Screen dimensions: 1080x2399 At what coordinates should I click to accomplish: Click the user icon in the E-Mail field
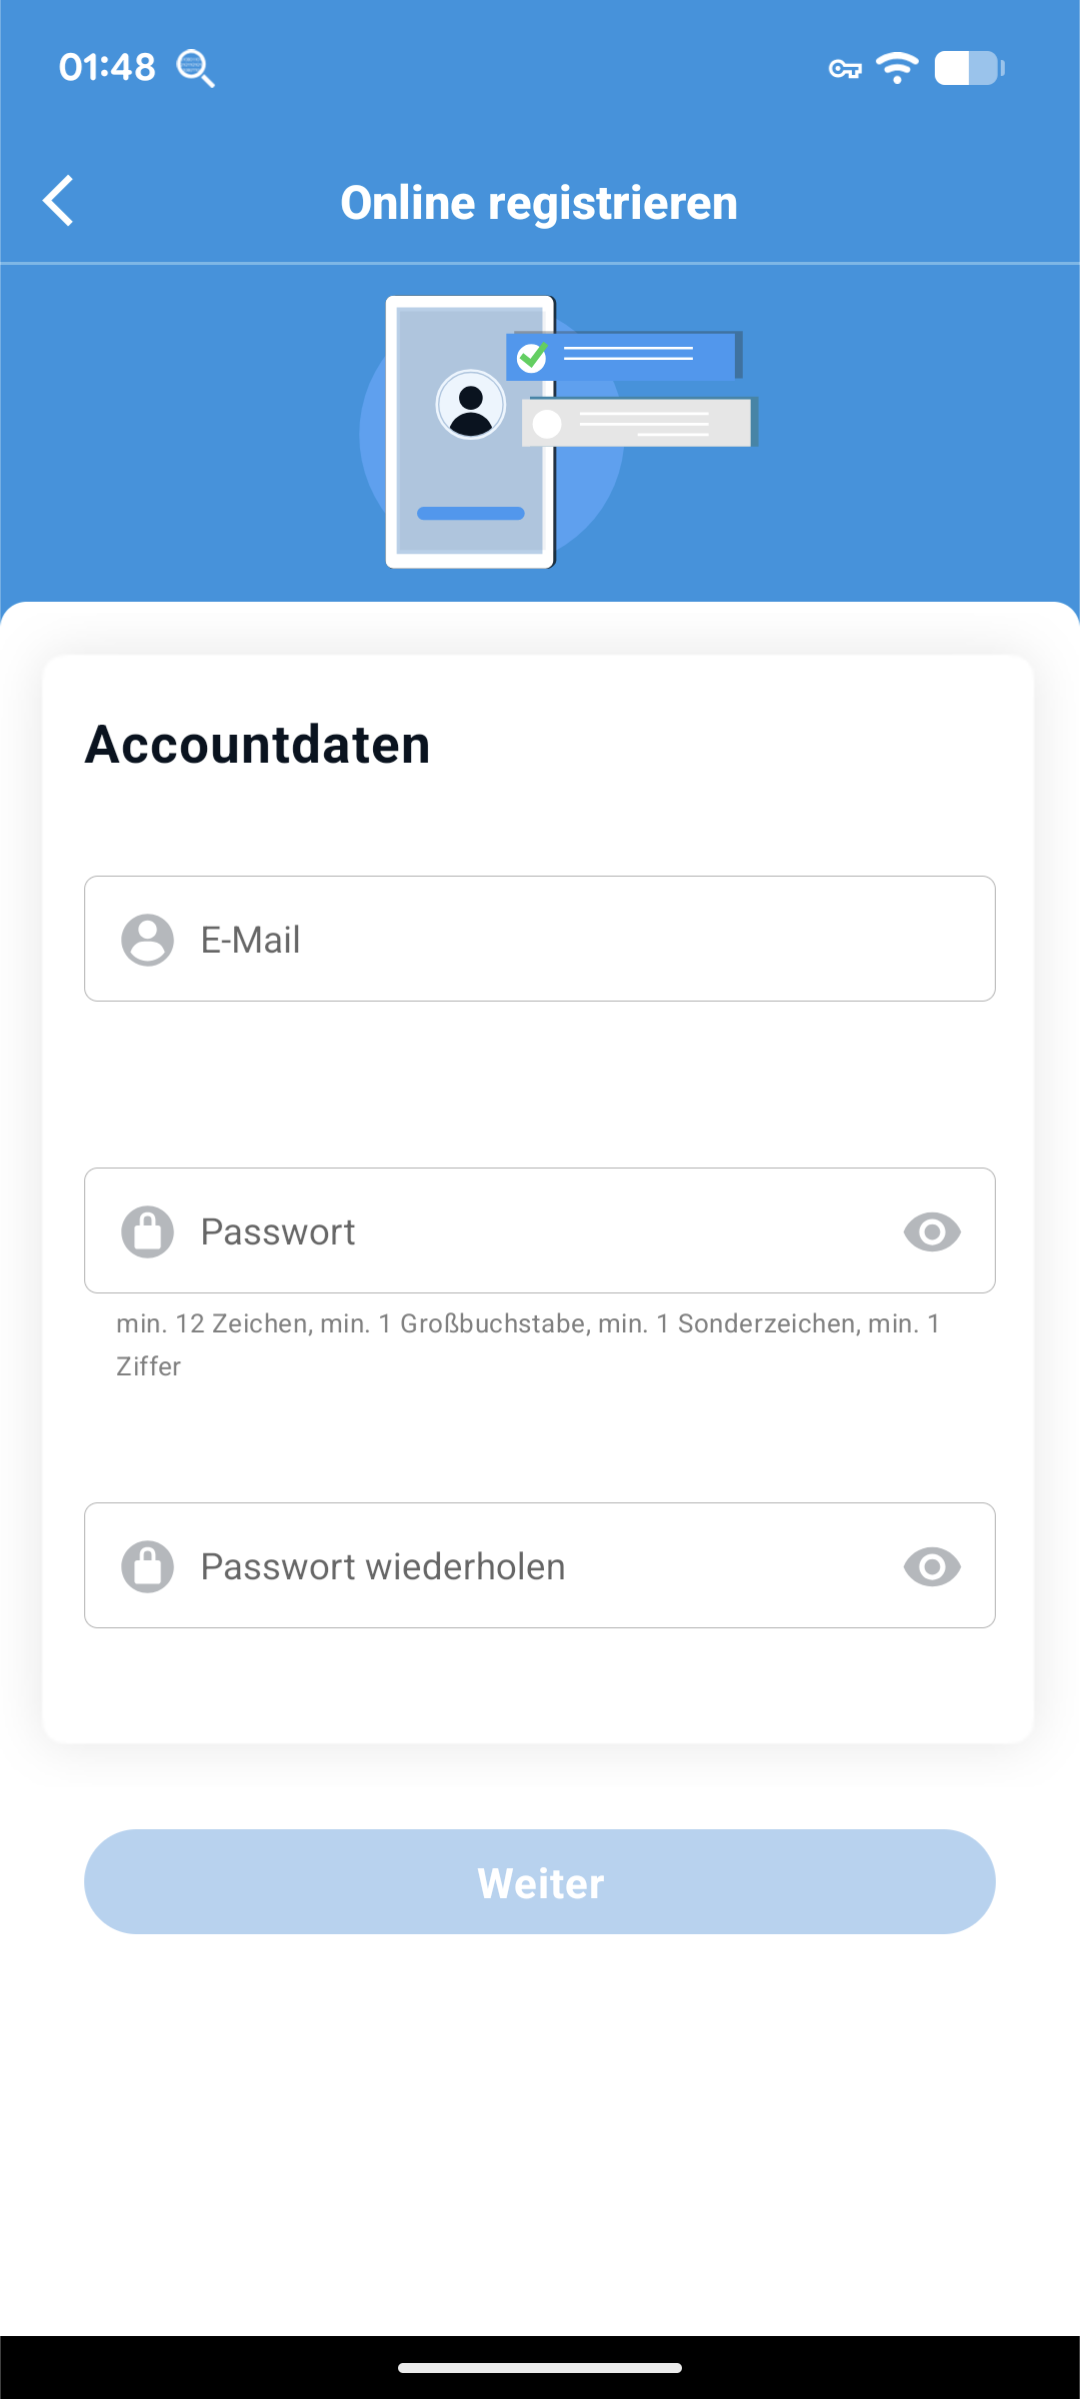click(148, 940)
